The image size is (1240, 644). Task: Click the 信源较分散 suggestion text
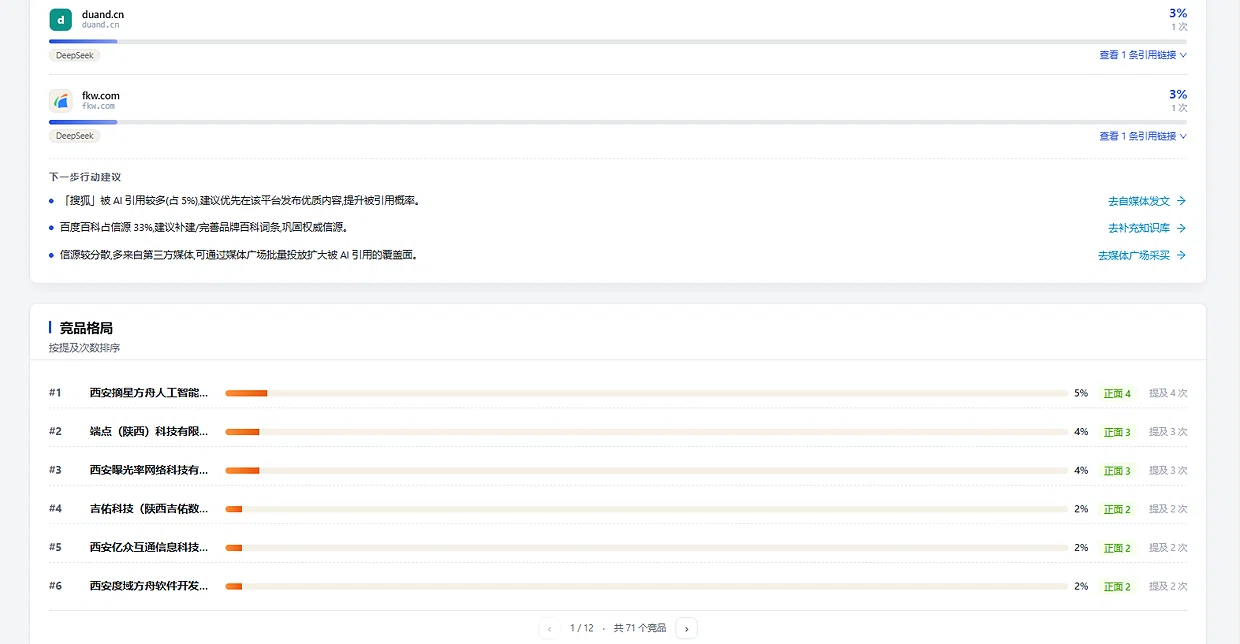[x=238, y=255]
